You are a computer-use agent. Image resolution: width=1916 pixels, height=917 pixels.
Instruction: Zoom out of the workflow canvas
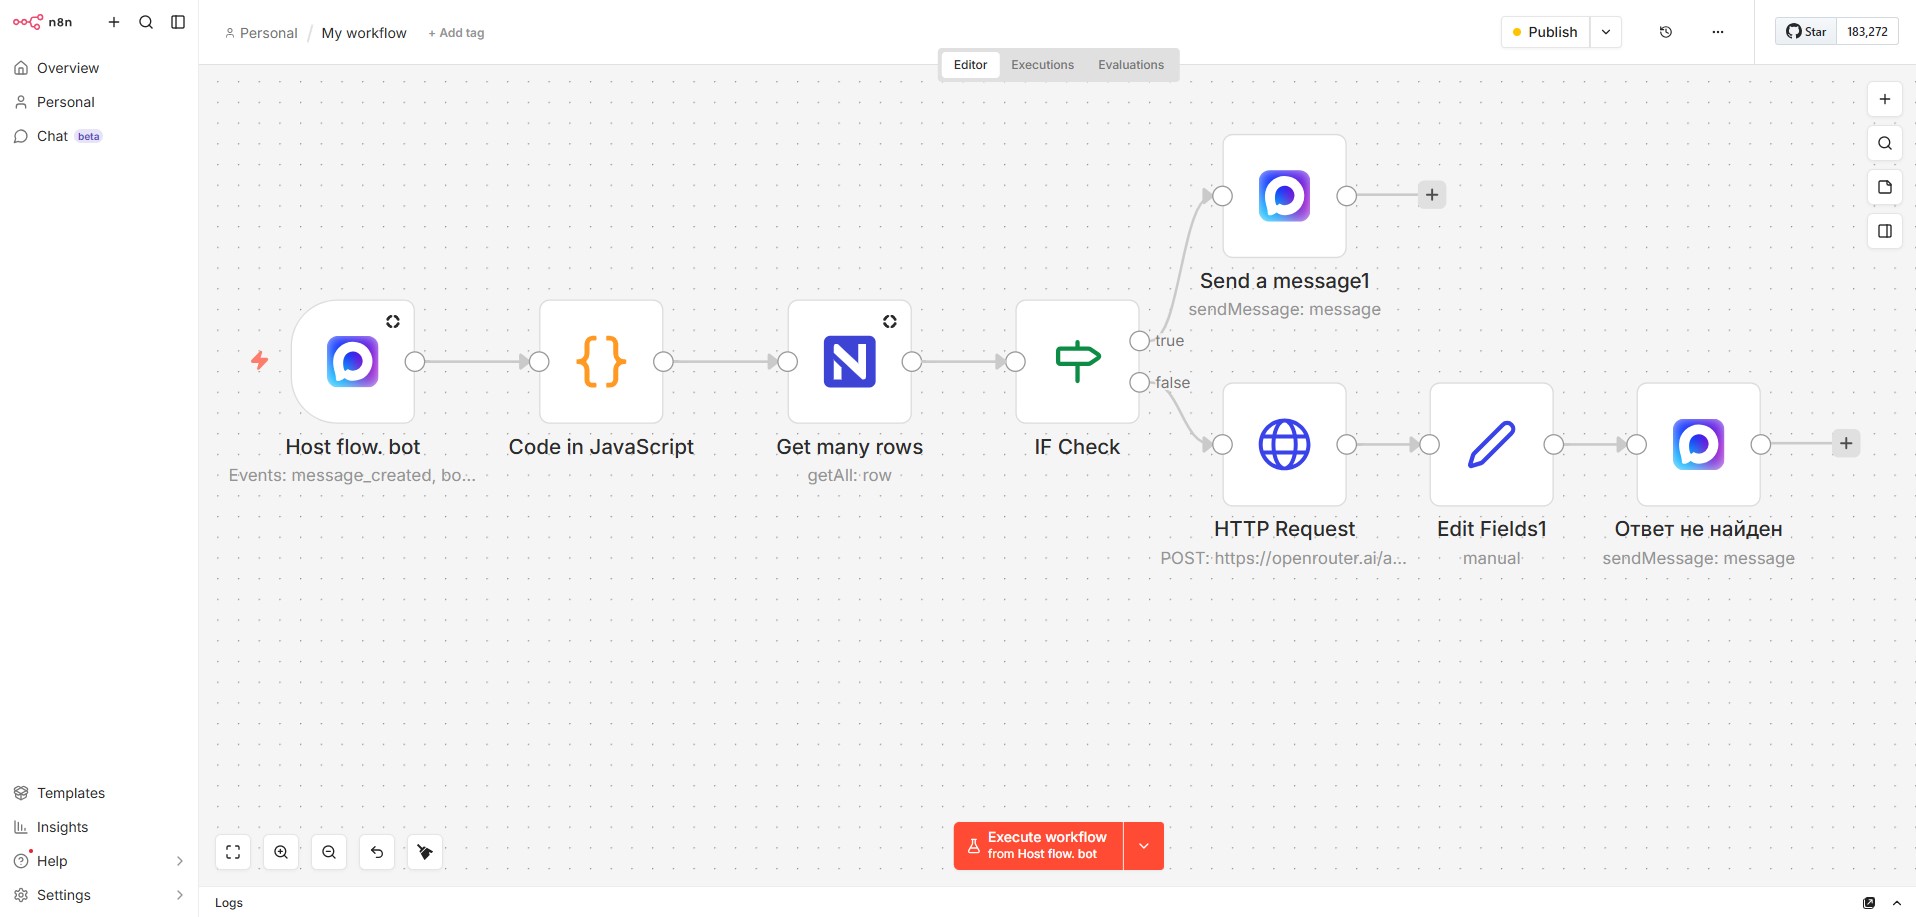click(329, 852)
